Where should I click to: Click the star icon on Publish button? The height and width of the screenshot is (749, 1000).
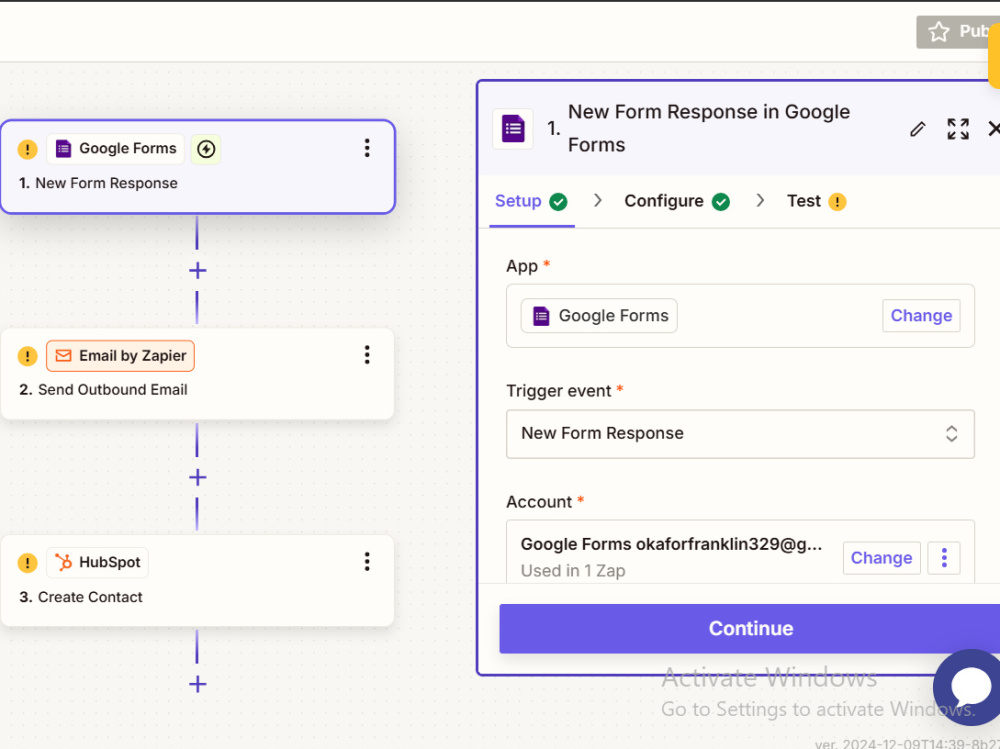tap(939, 32)
